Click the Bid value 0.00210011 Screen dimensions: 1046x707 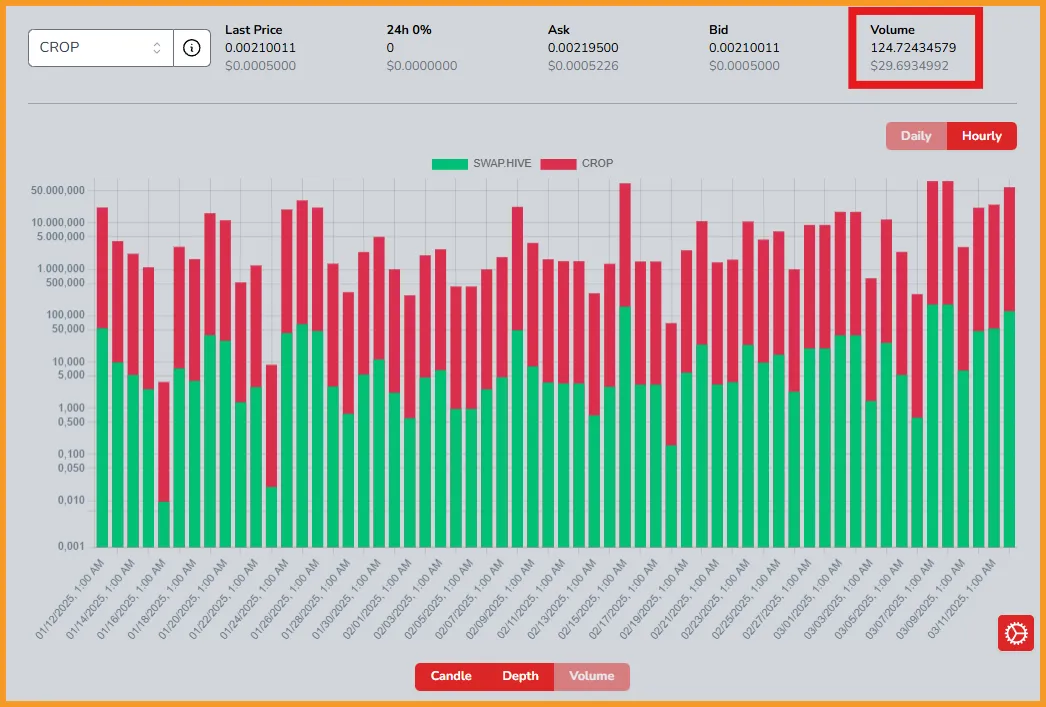pyautogui.click(x=744, y=48)
